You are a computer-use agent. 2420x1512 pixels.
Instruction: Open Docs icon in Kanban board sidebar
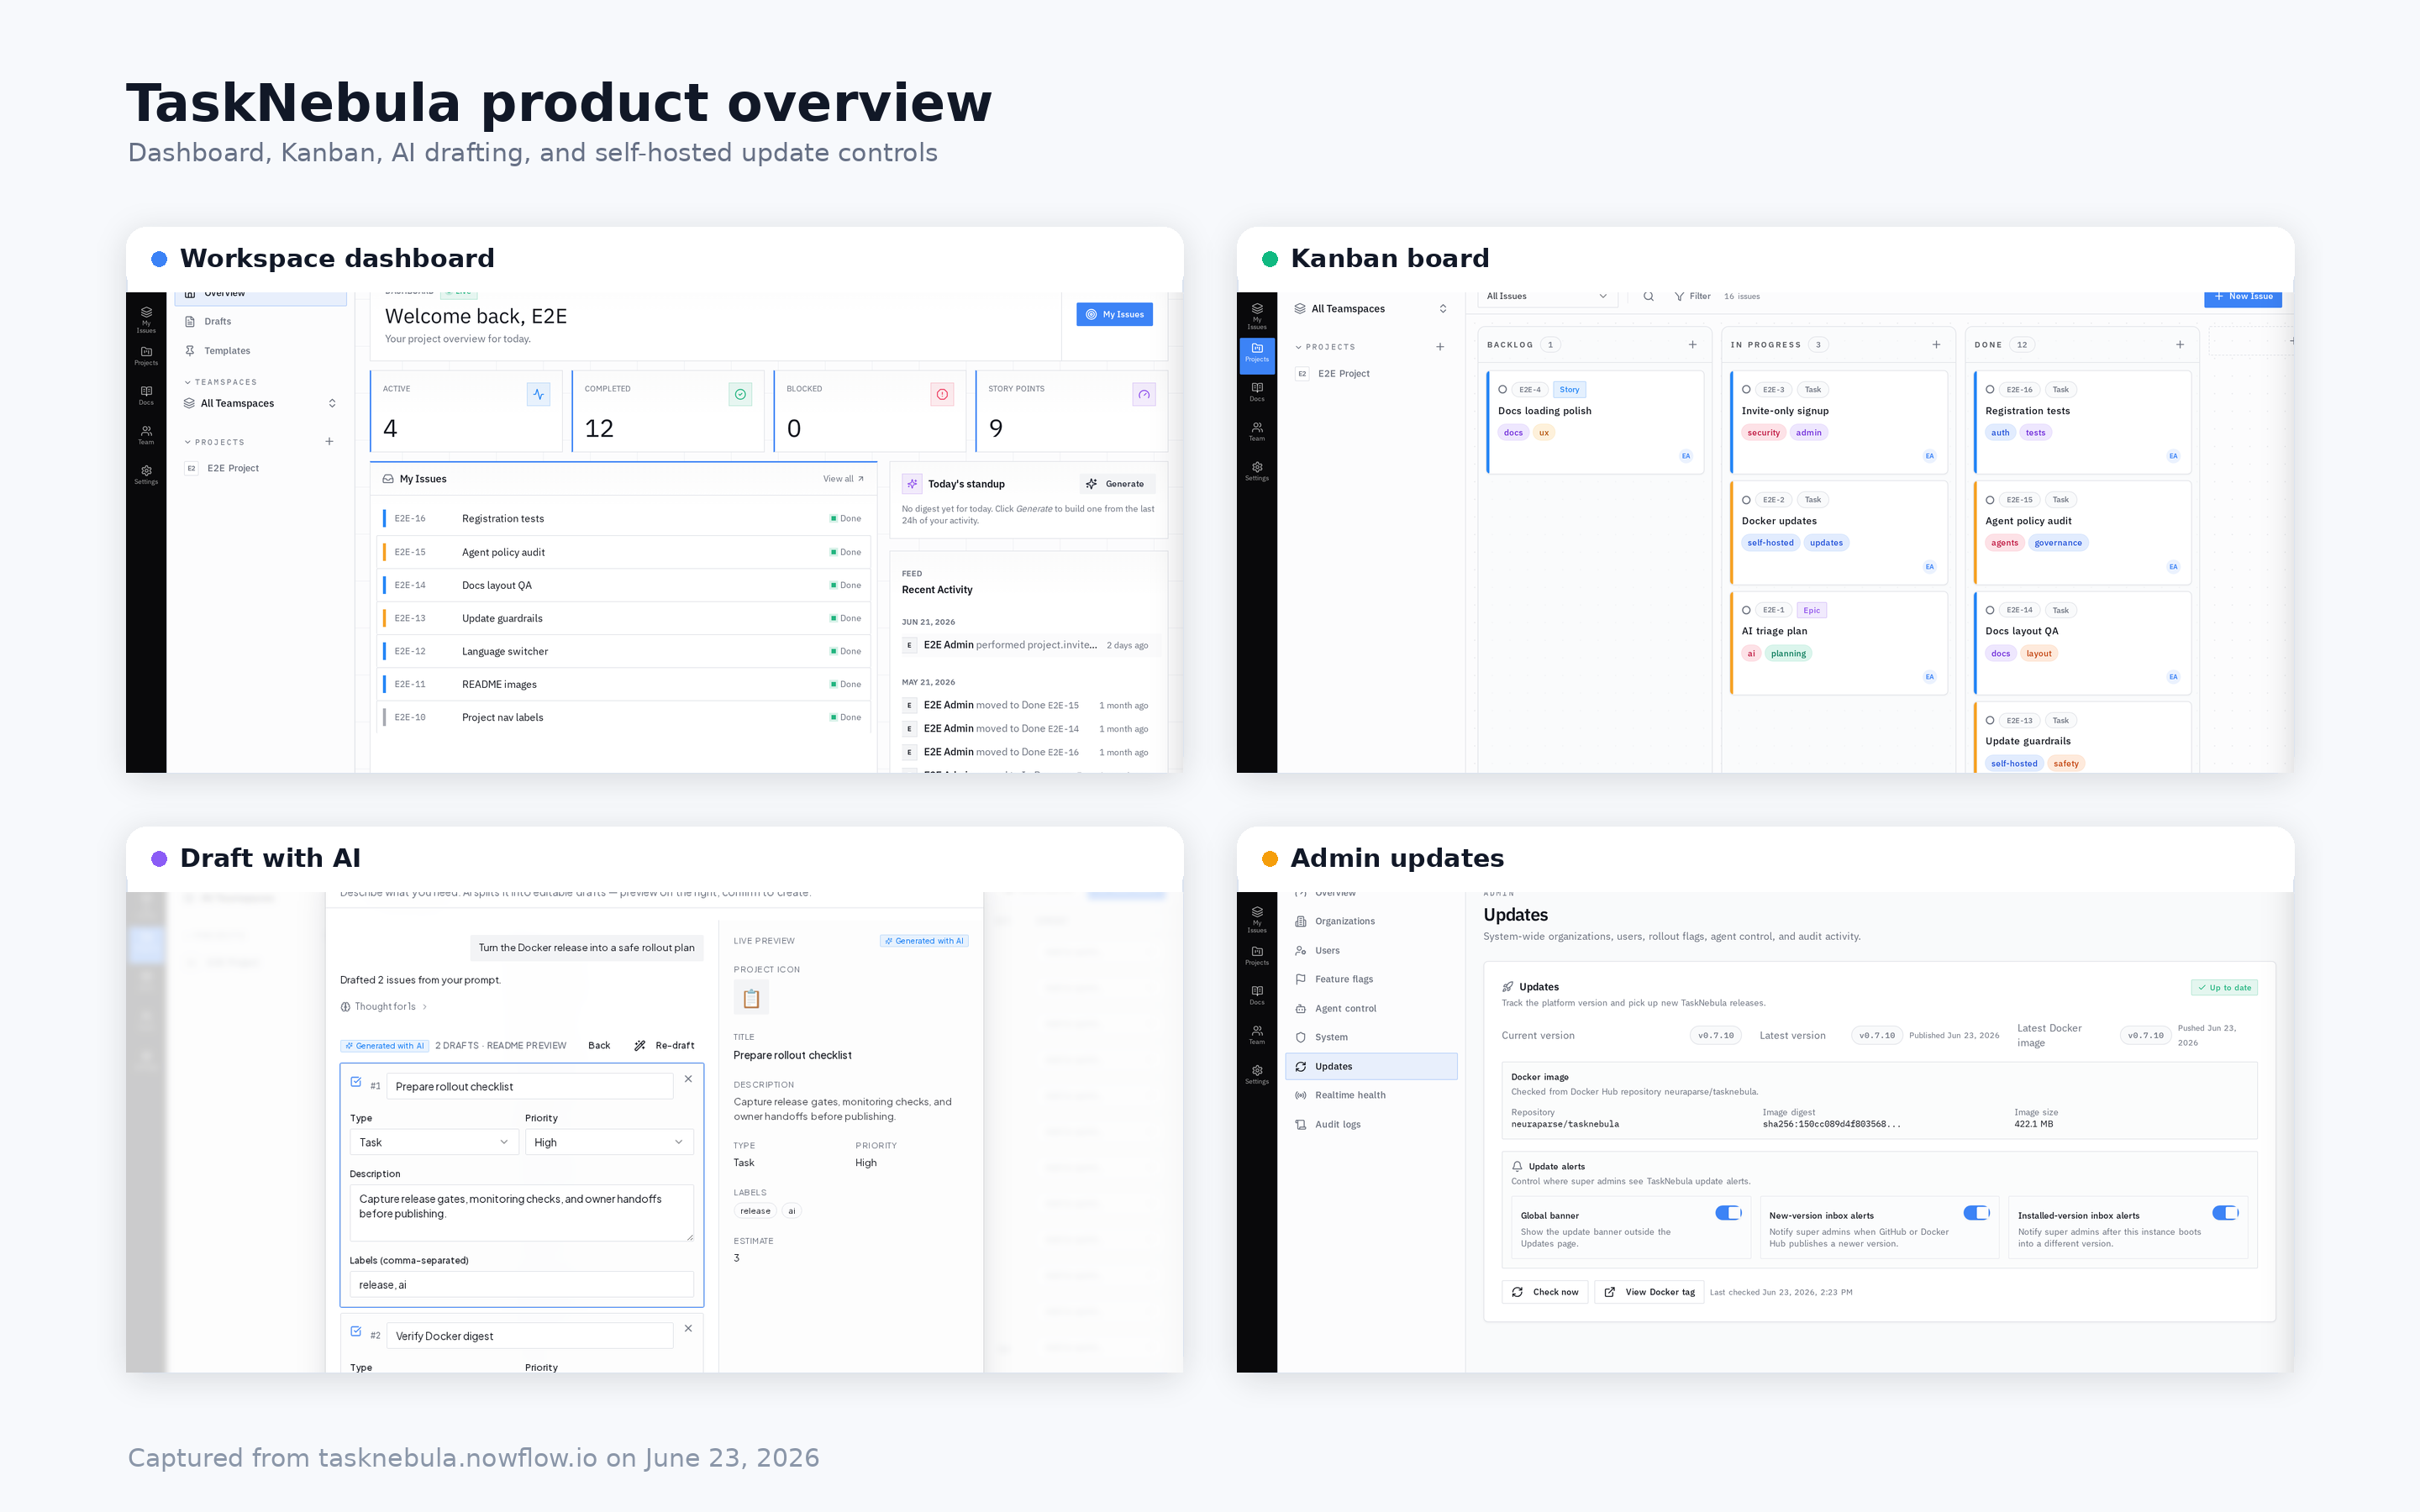(1257, 392)
